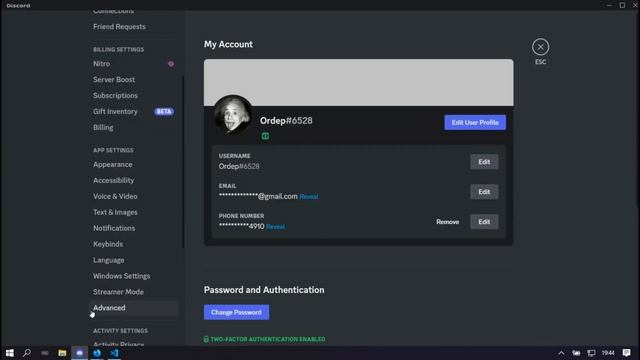Image resolution: width=640 pixels, height=360 pixels.
Task: Open Billing settings
Action: (x=133, y=127)
